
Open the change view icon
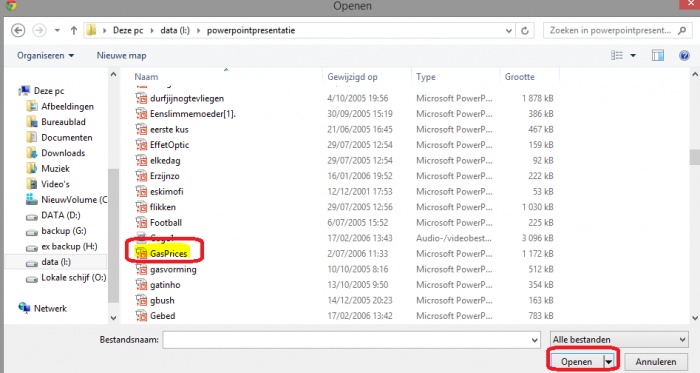click(617, 55)
